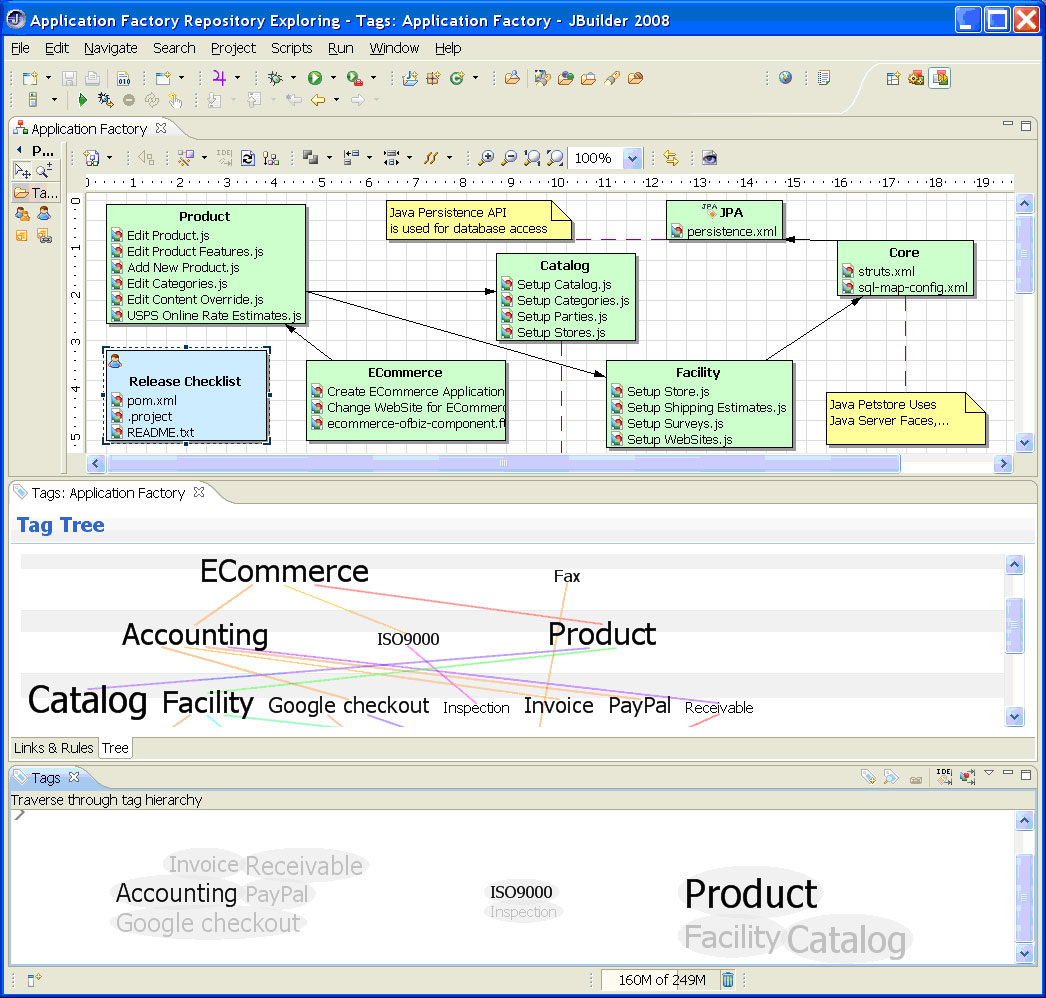
Task: Click the Tag Tree scroll down arrow
Action: (x=1014, y=716)
